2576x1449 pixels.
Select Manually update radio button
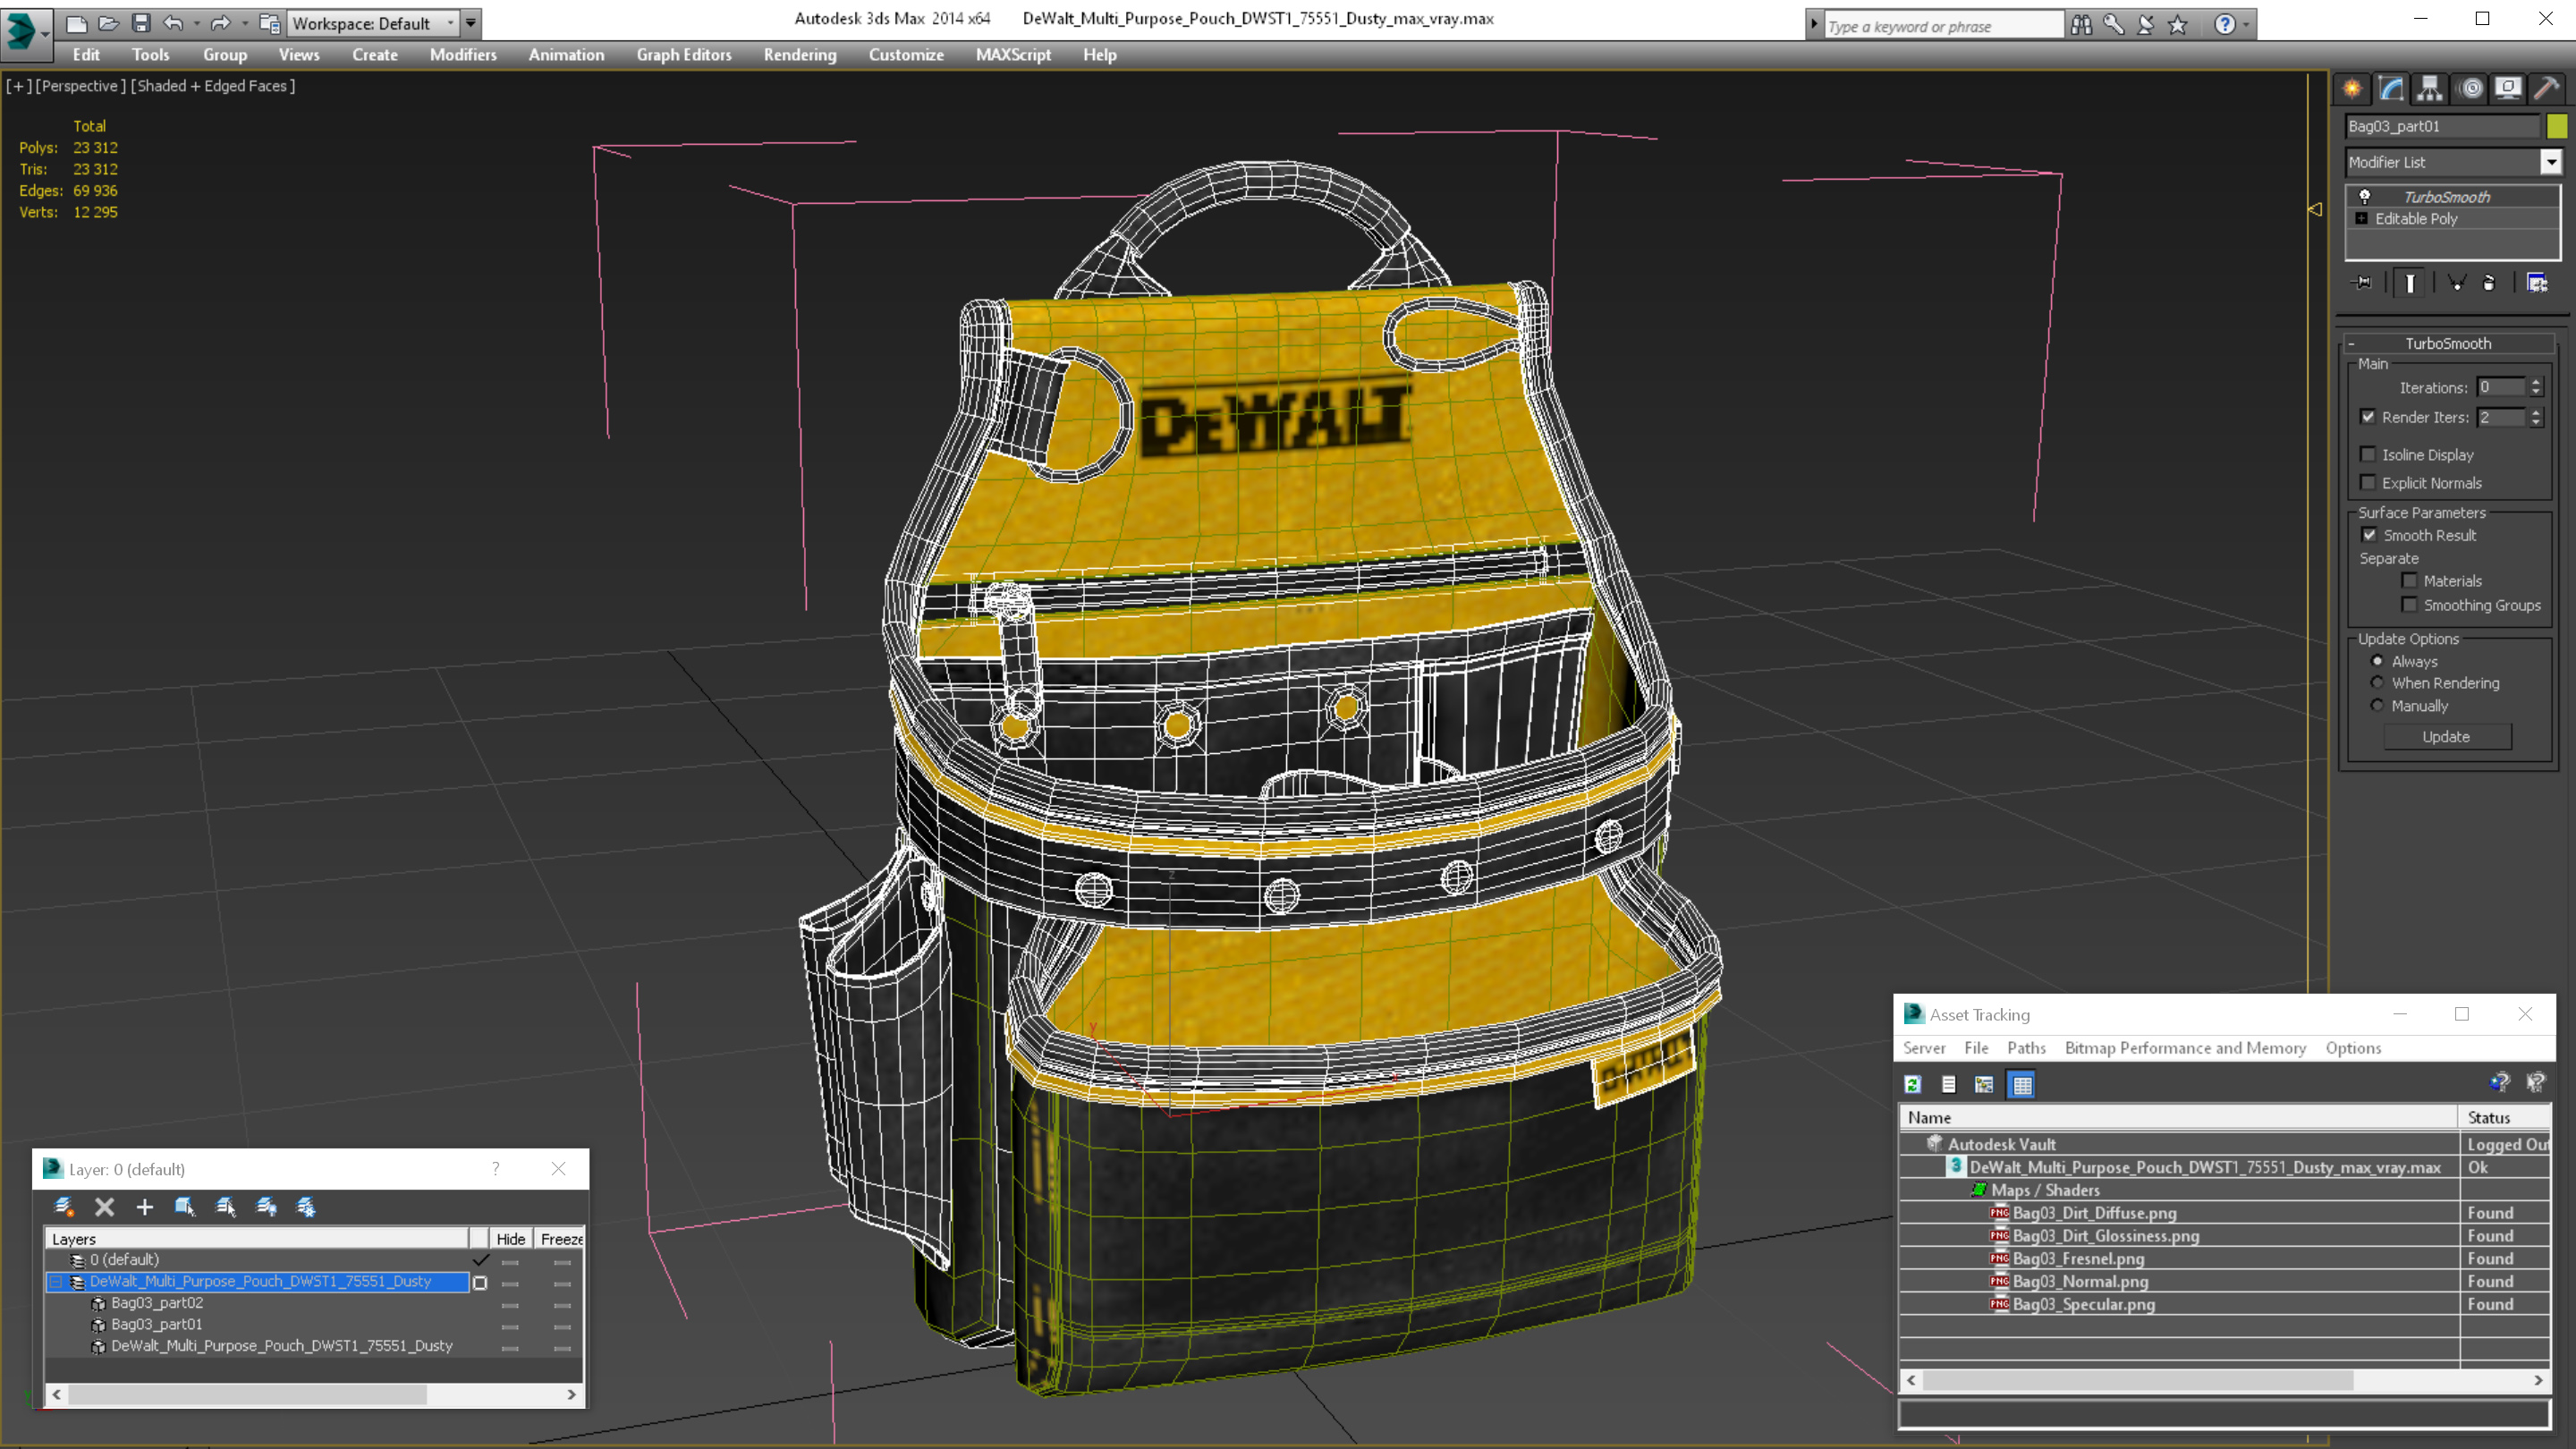point(2377,705)
